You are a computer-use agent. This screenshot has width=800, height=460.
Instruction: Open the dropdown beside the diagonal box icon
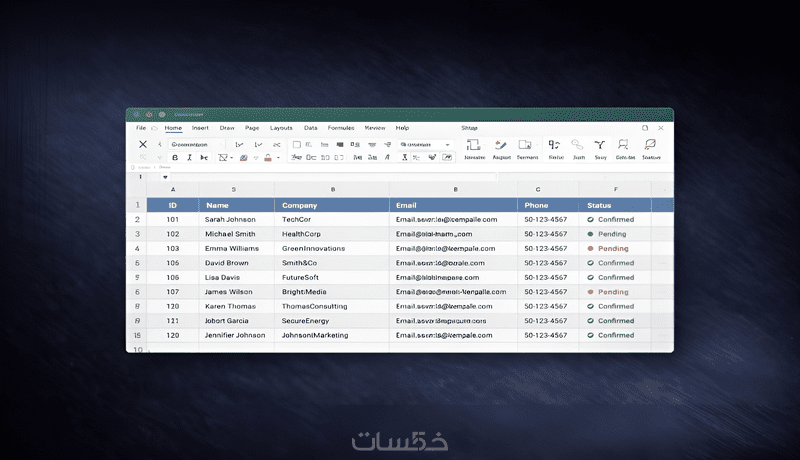232,158
